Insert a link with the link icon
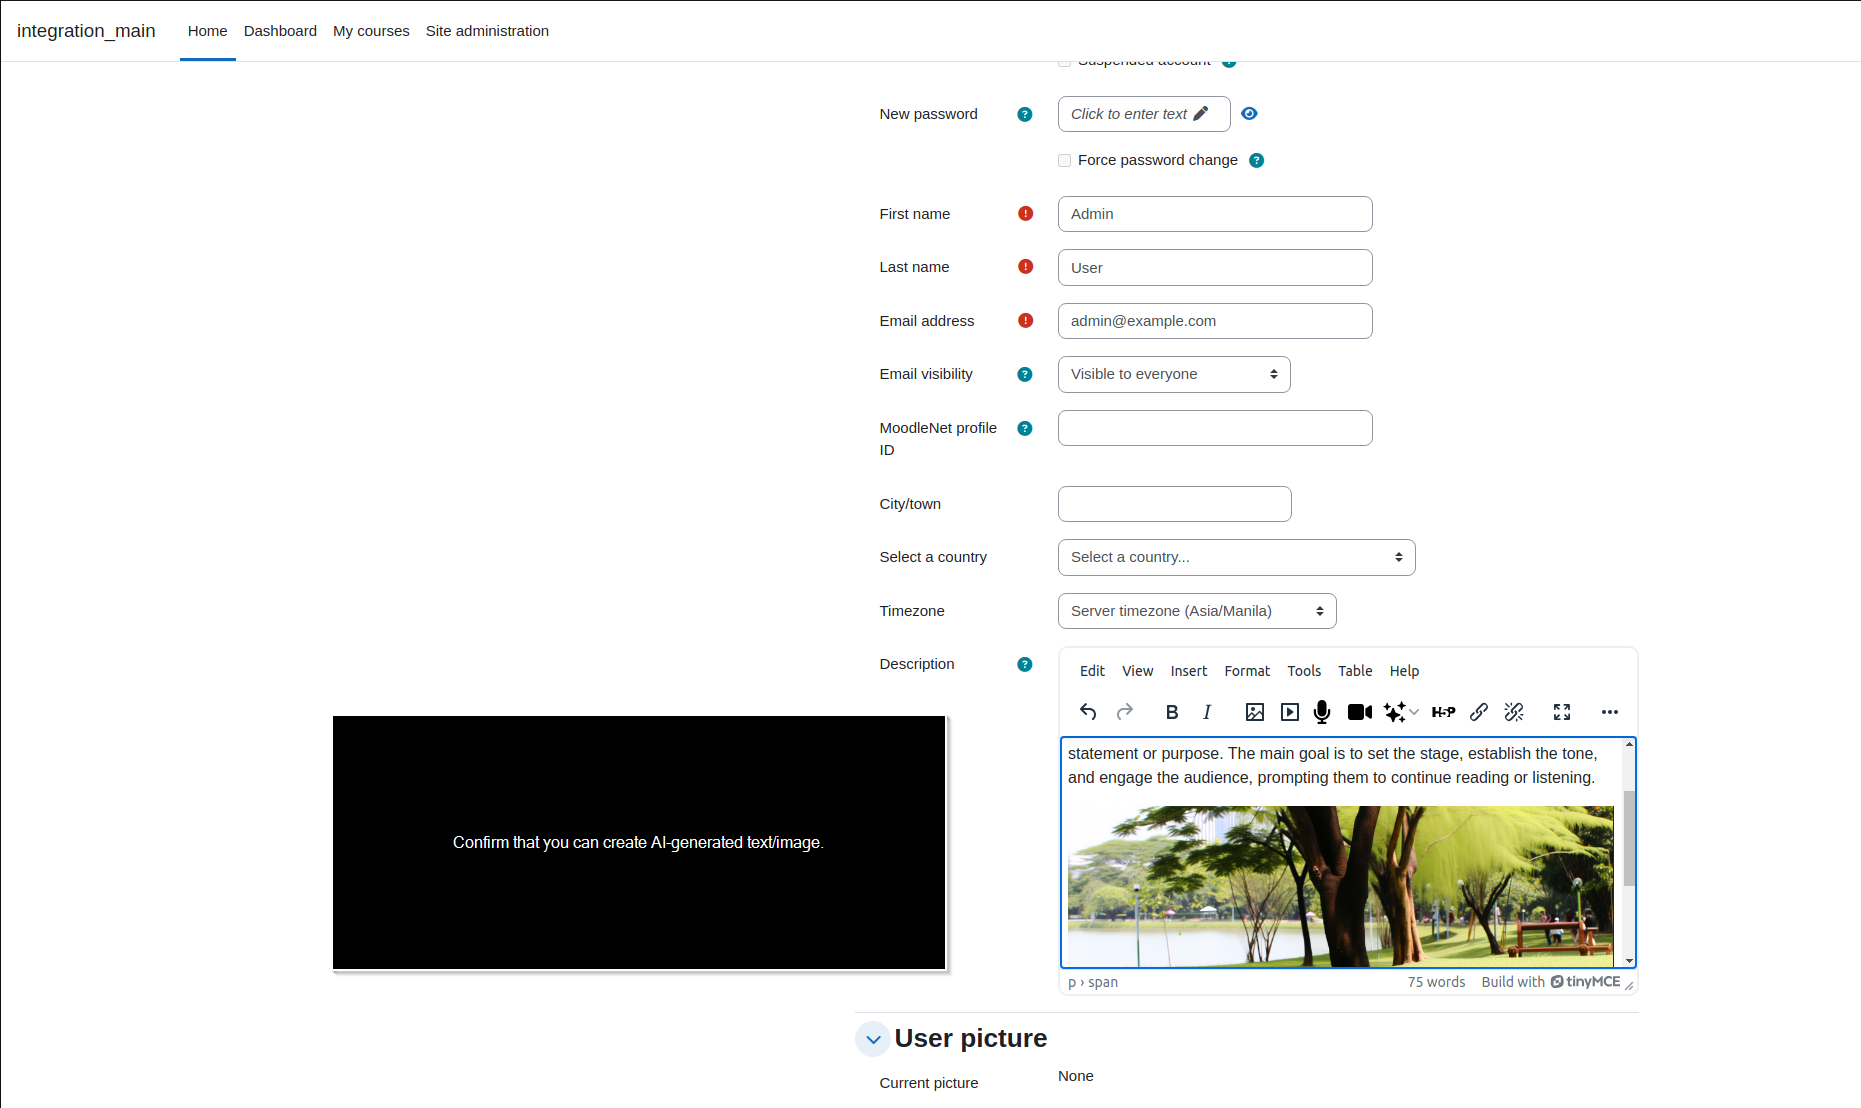This screenshot has height=1108, width=1861. pyautogui.click(x=1479, y=712)
